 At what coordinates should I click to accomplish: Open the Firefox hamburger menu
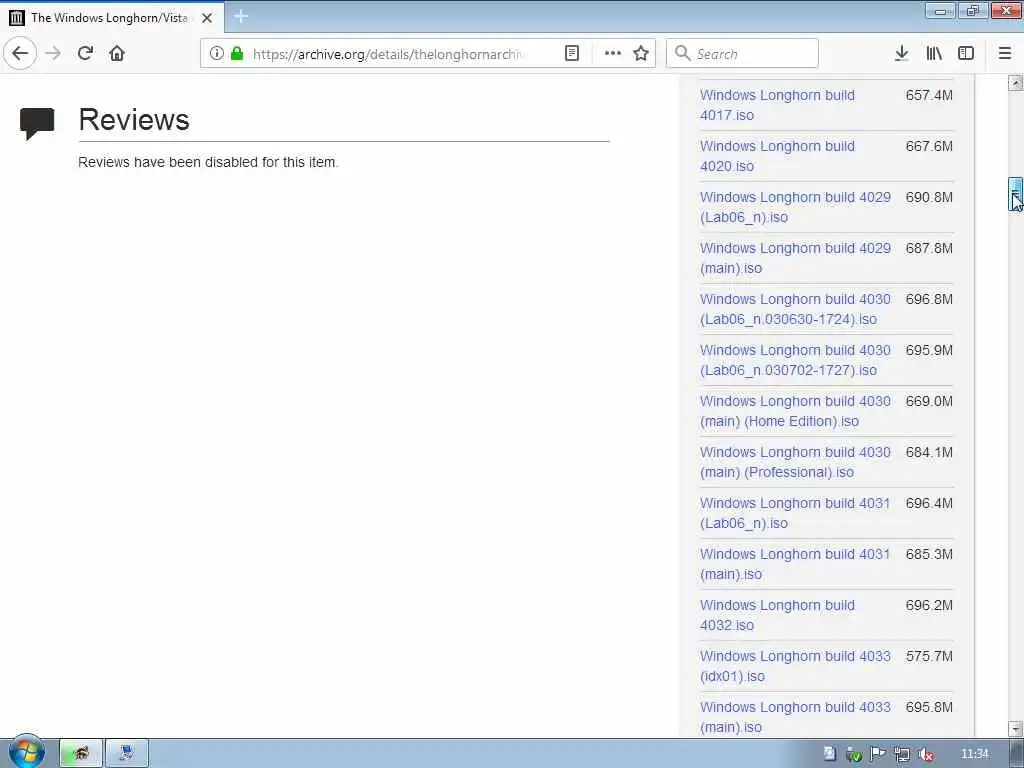1005,53
